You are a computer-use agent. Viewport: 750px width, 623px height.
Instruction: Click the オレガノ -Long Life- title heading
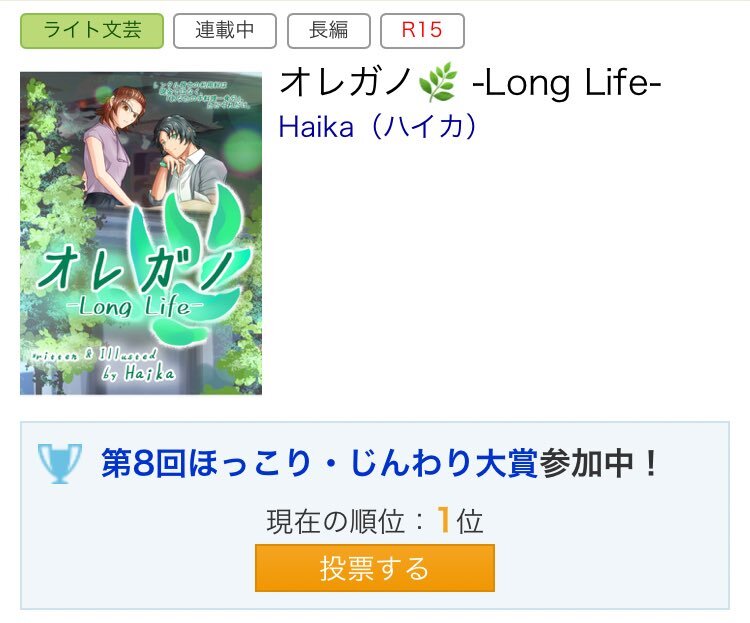tap(470, 83)
